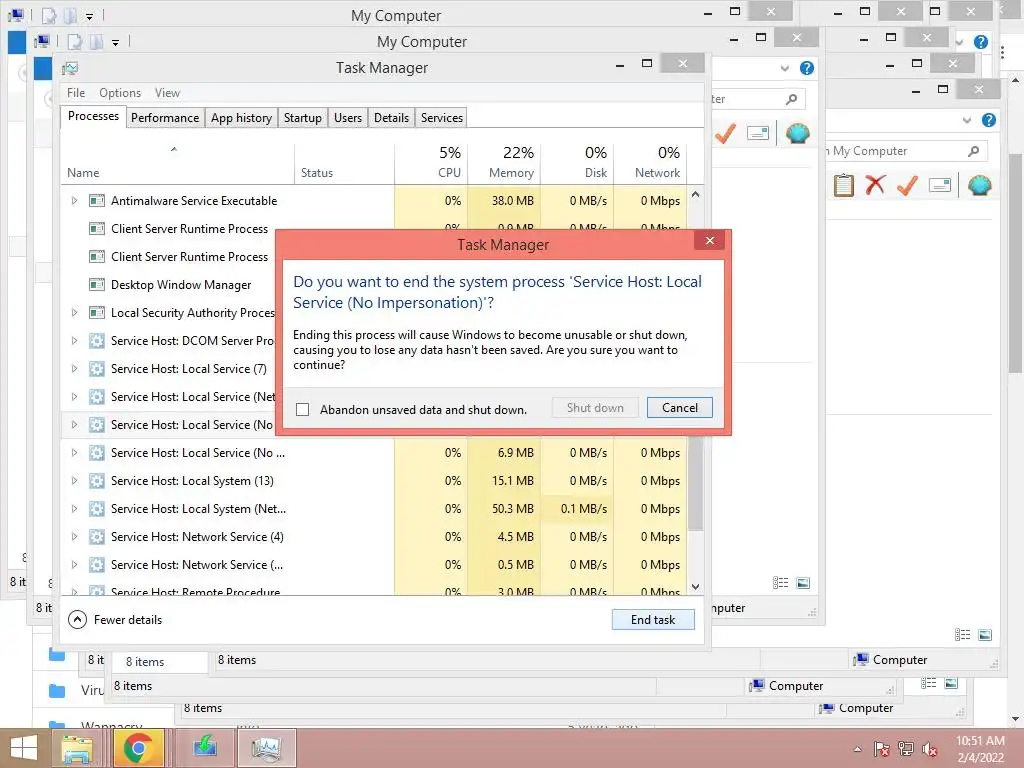Click the shell icon below the 'ter' search field
The width and height of the screenshot is (1024, 768).
(x=797, y=133)
